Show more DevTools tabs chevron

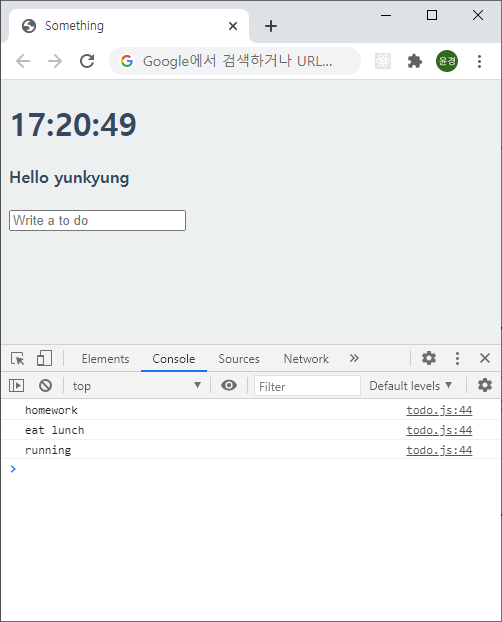[354, 359]
